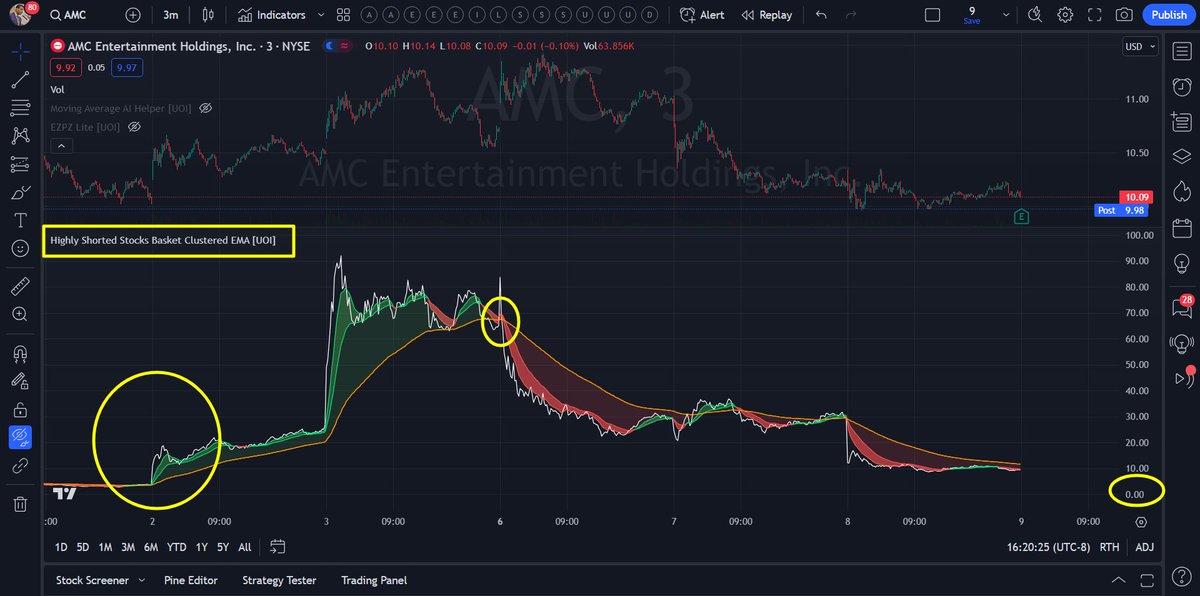Screen dimensions: 1200x596
Task: Open chats with 28 notifications badge
Action: click(1181, 307)
